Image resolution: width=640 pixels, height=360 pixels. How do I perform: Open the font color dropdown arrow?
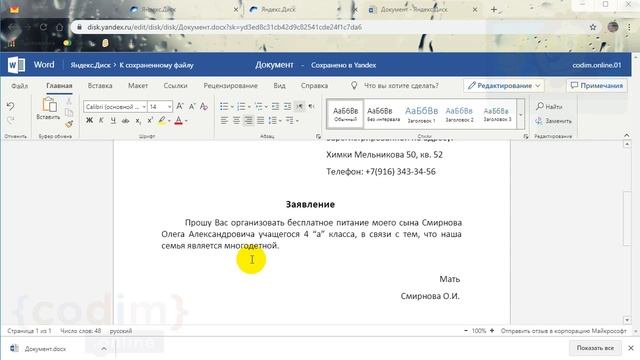186,121
